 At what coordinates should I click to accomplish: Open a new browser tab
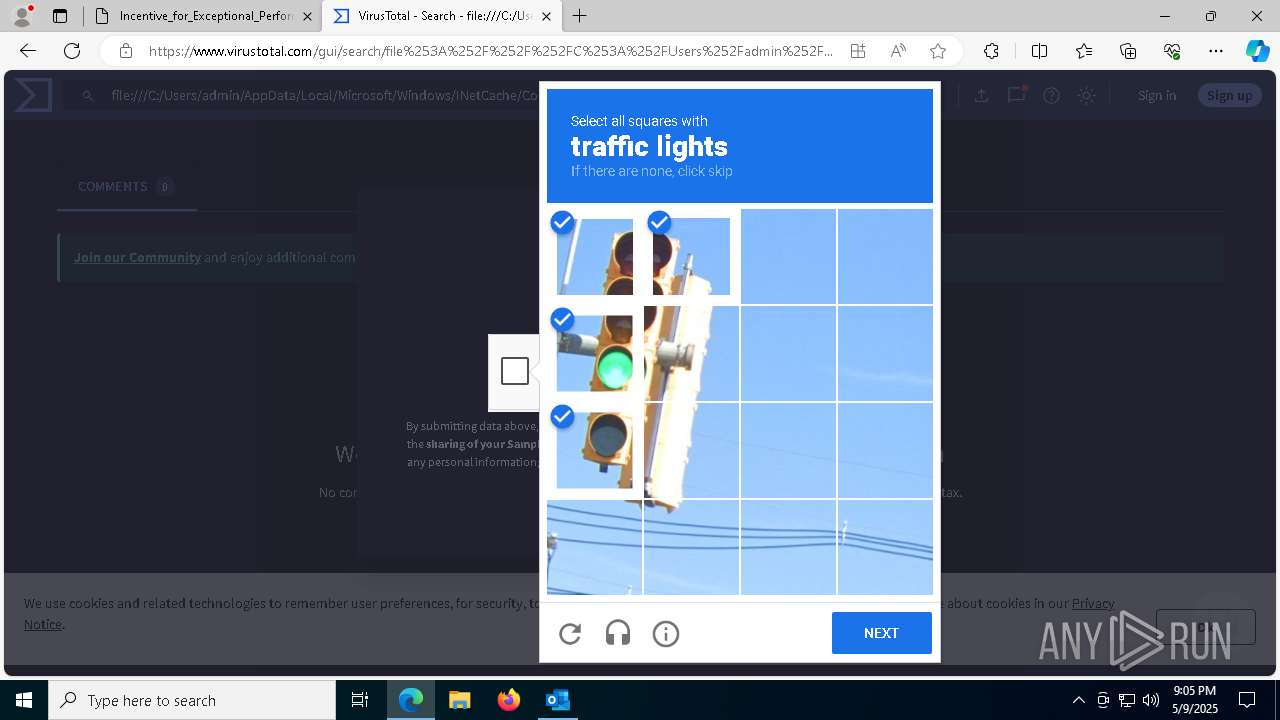tap(580, 16)
